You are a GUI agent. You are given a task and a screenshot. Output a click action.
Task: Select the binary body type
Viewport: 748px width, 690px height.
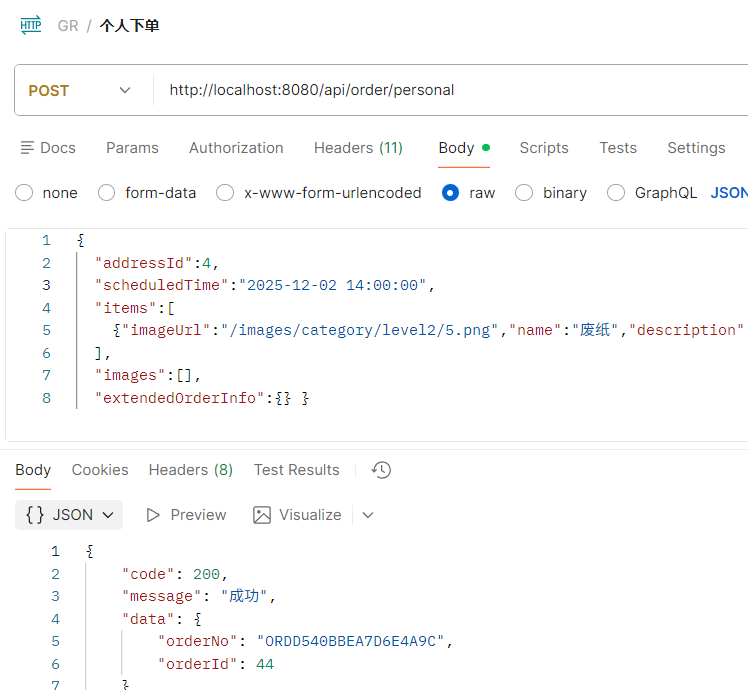pyautogui.click(x=524, y=193)
